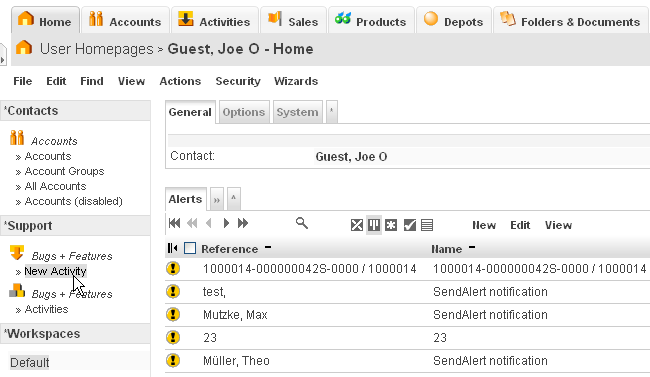650x377 pixels.
Task: Open Account Groups sidebar link
Action: (64, 171)
